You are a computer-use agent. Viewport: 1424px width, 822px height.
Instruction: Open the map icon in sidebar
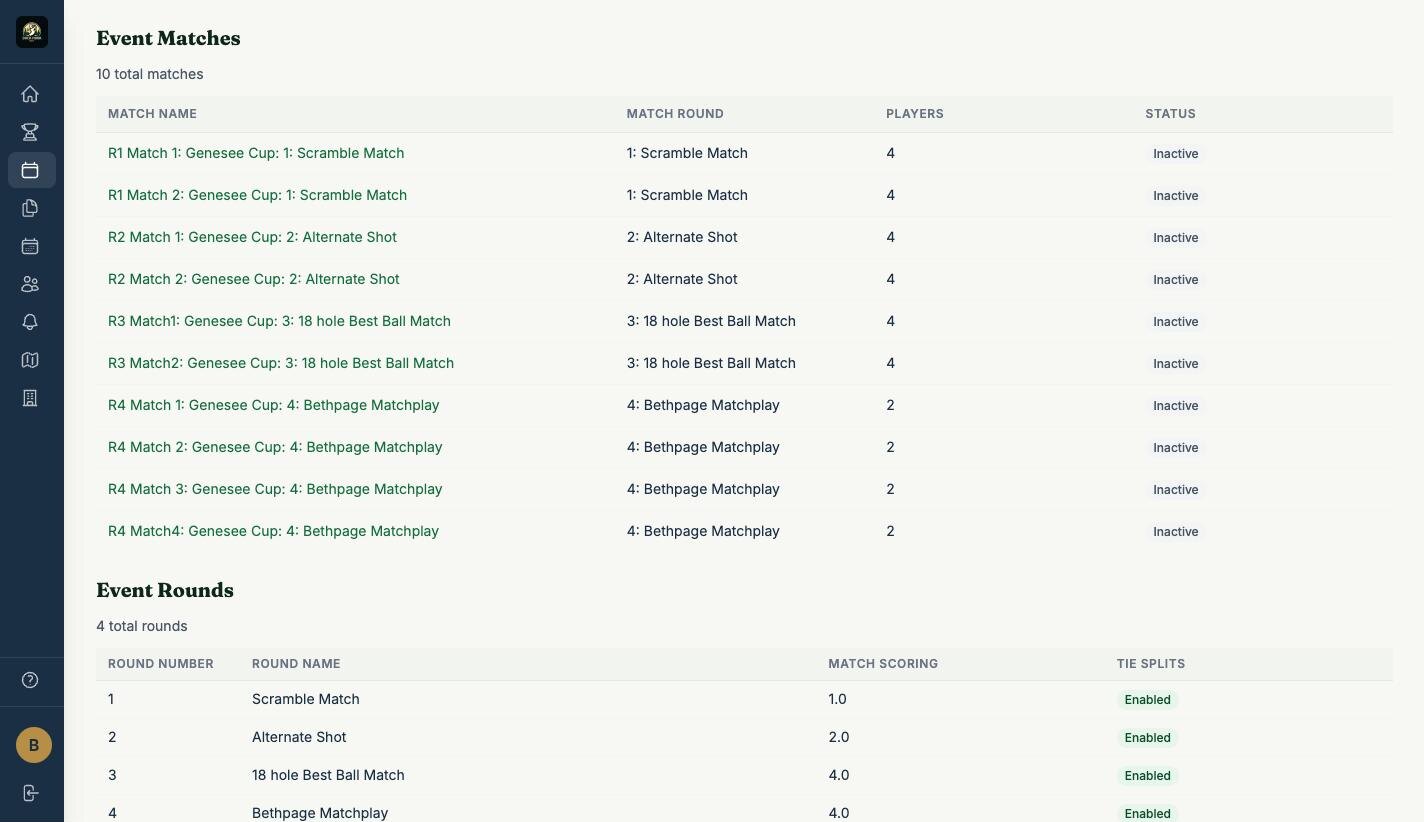[x=30, y=360]
